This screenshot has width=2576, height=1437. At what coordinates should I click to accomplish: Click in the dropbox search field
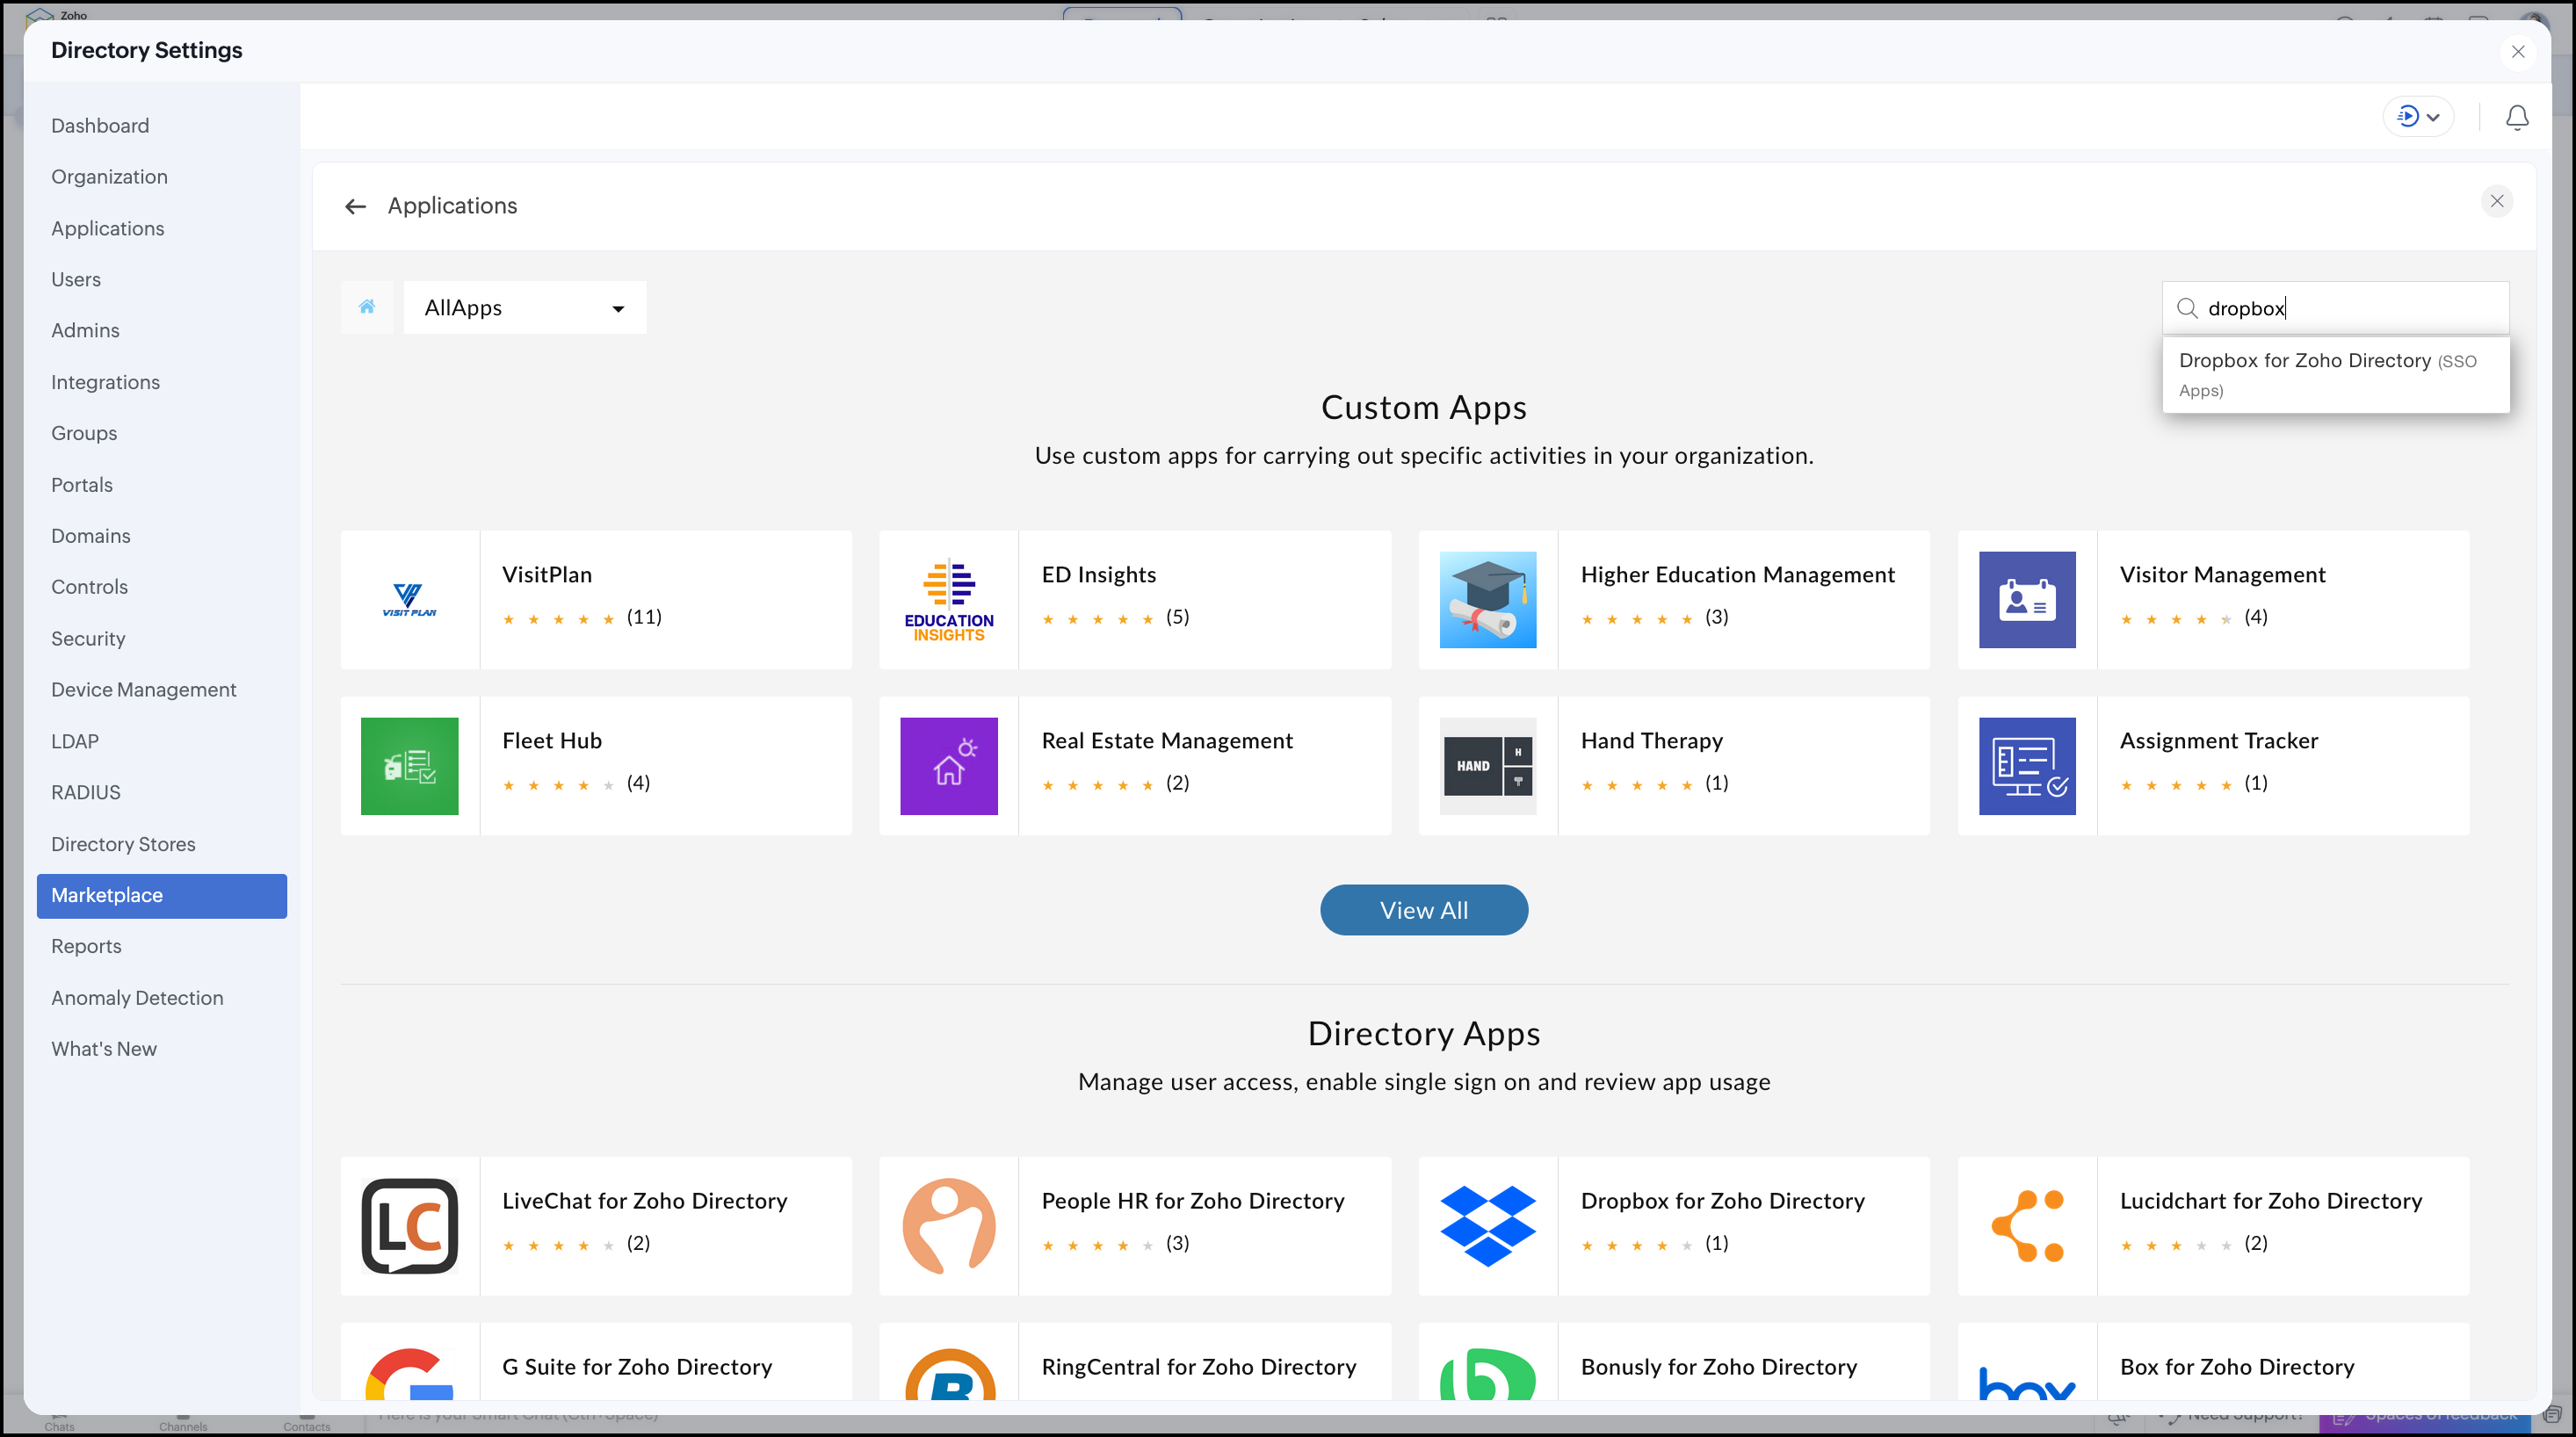[x=2335, y=308]
